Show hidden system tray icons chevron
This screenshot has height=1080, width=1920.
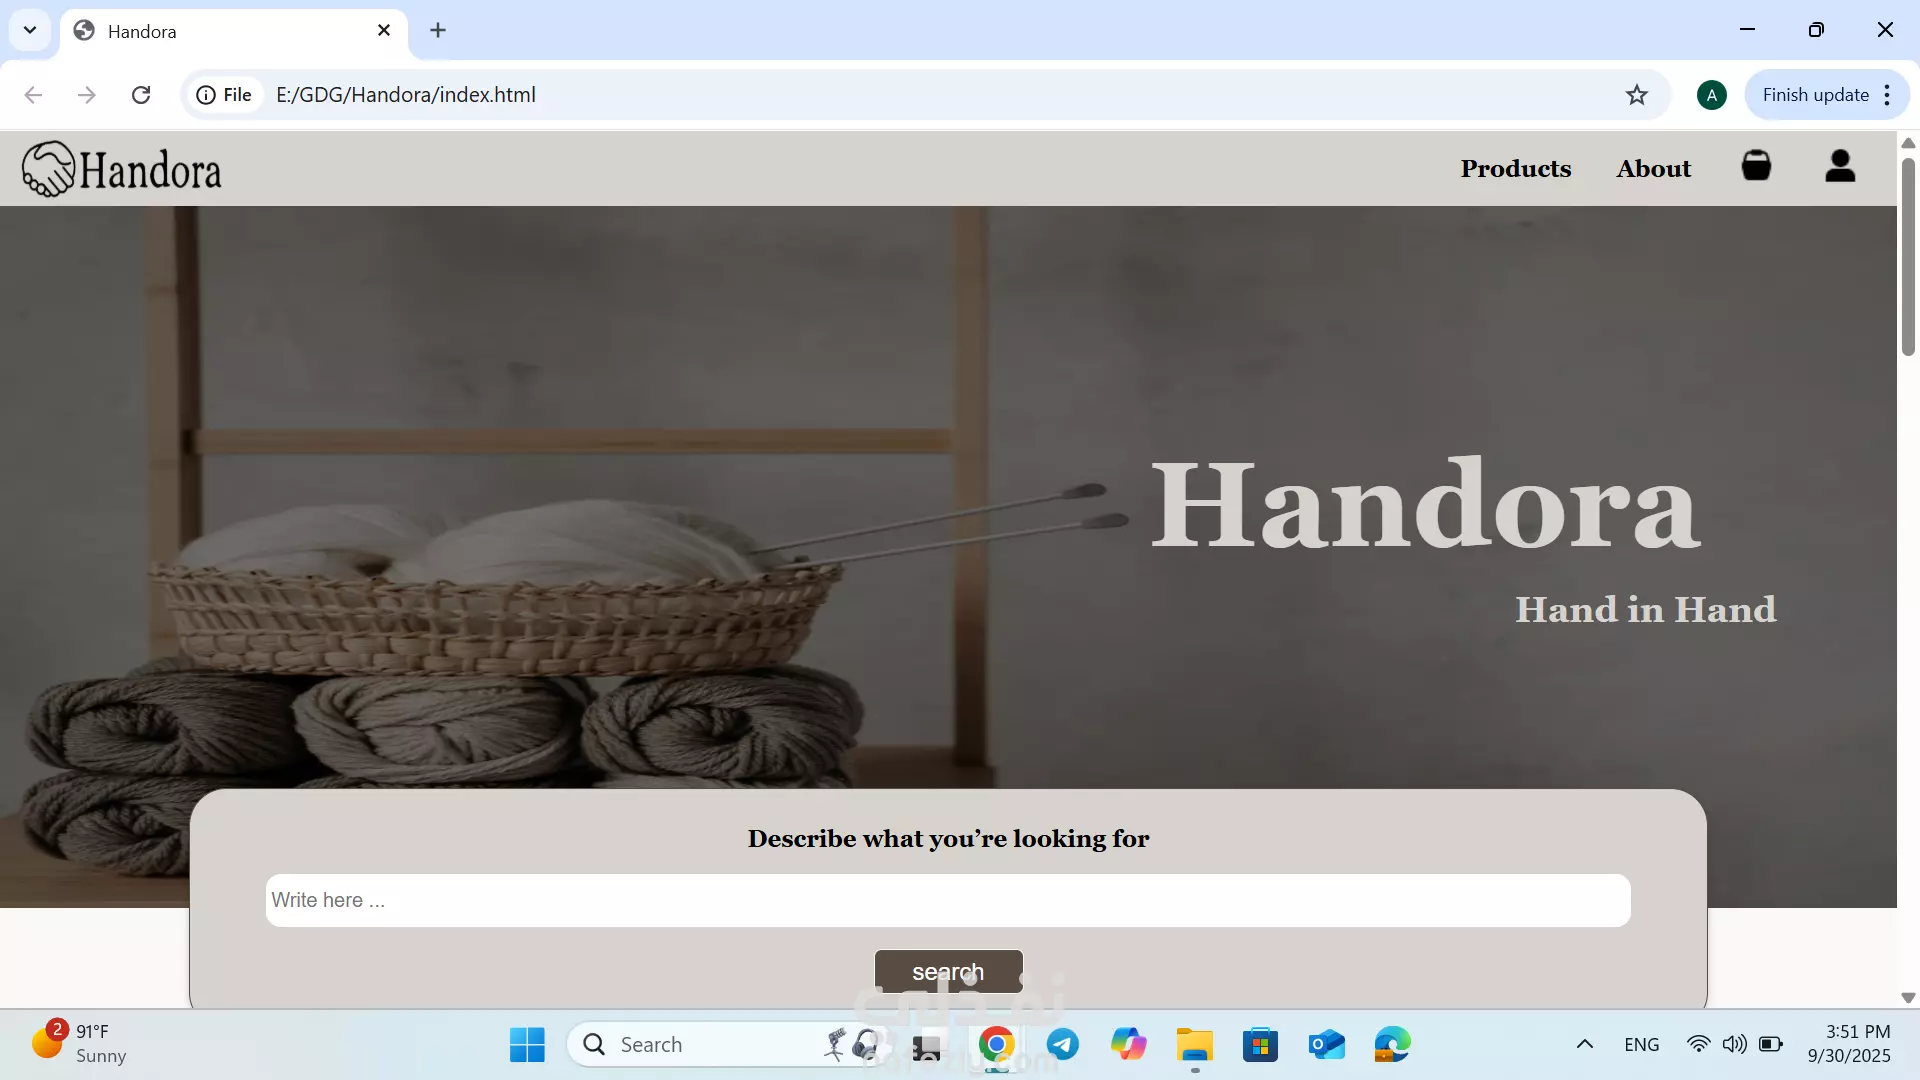point(1585,1045)
